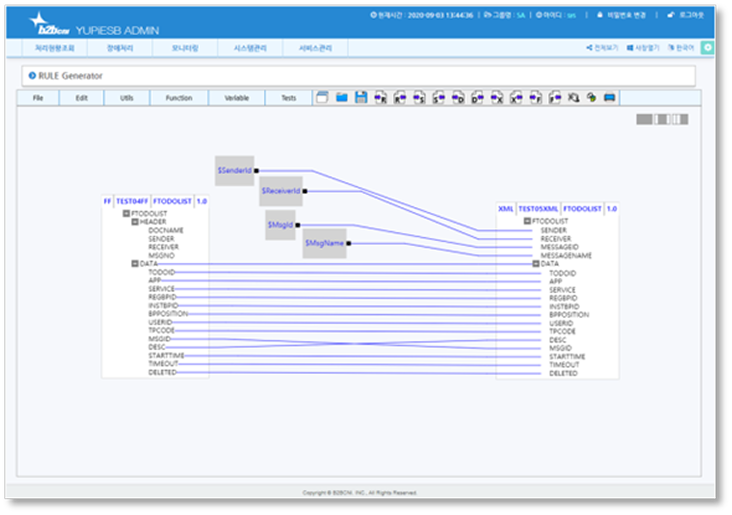Click the RULE Generator title arrow icon
Viewport: 732px width, 515px height.
(32, 75)
